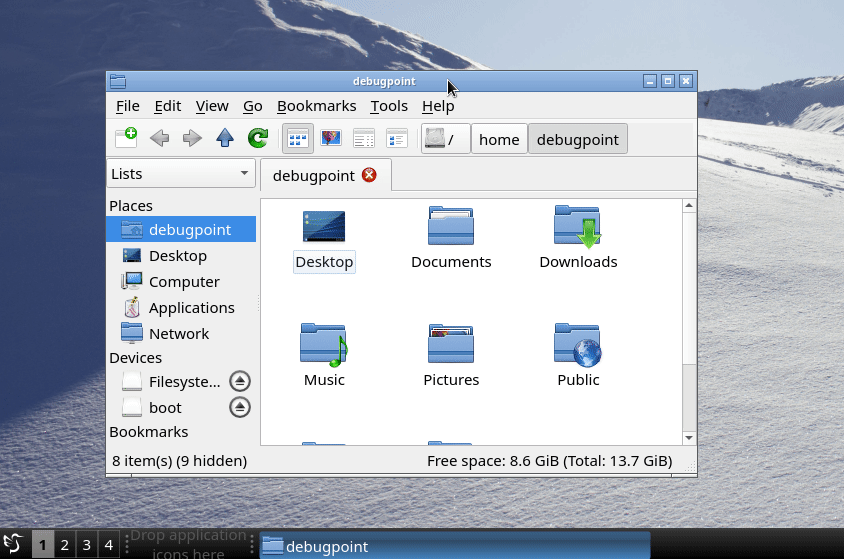This screenshot has width=844, height=559.
Task: Open the Bookmarks menu
Action: click(316, 106)
